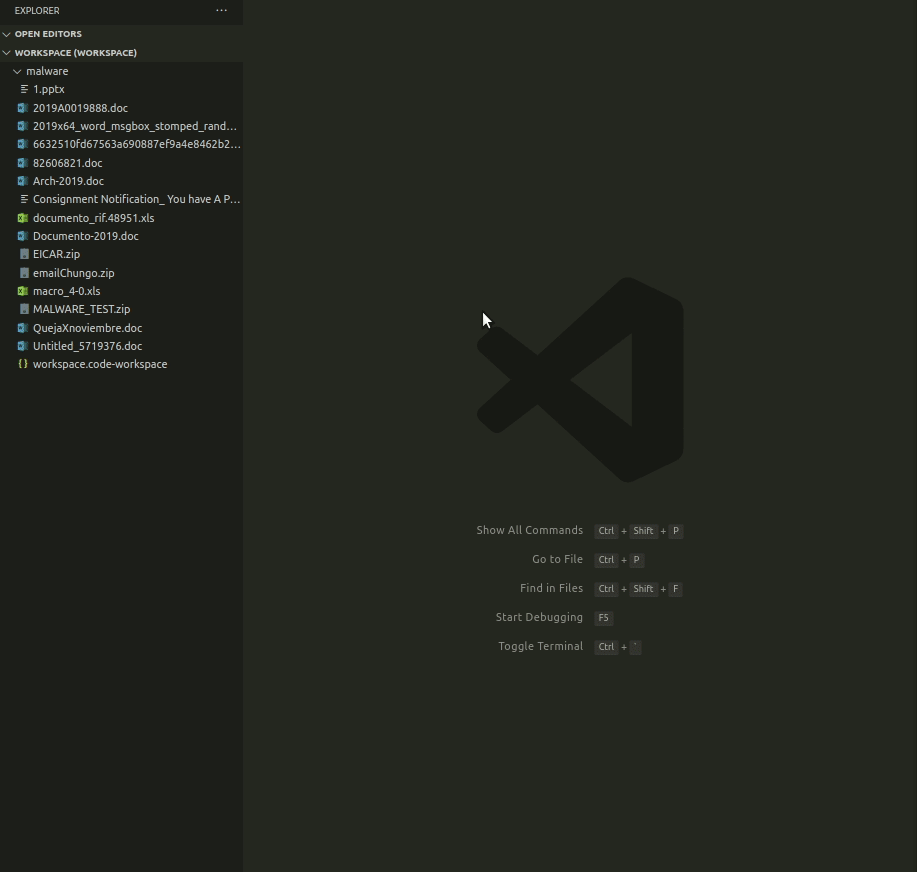Open the 82606821.doc file

[67, 163]
